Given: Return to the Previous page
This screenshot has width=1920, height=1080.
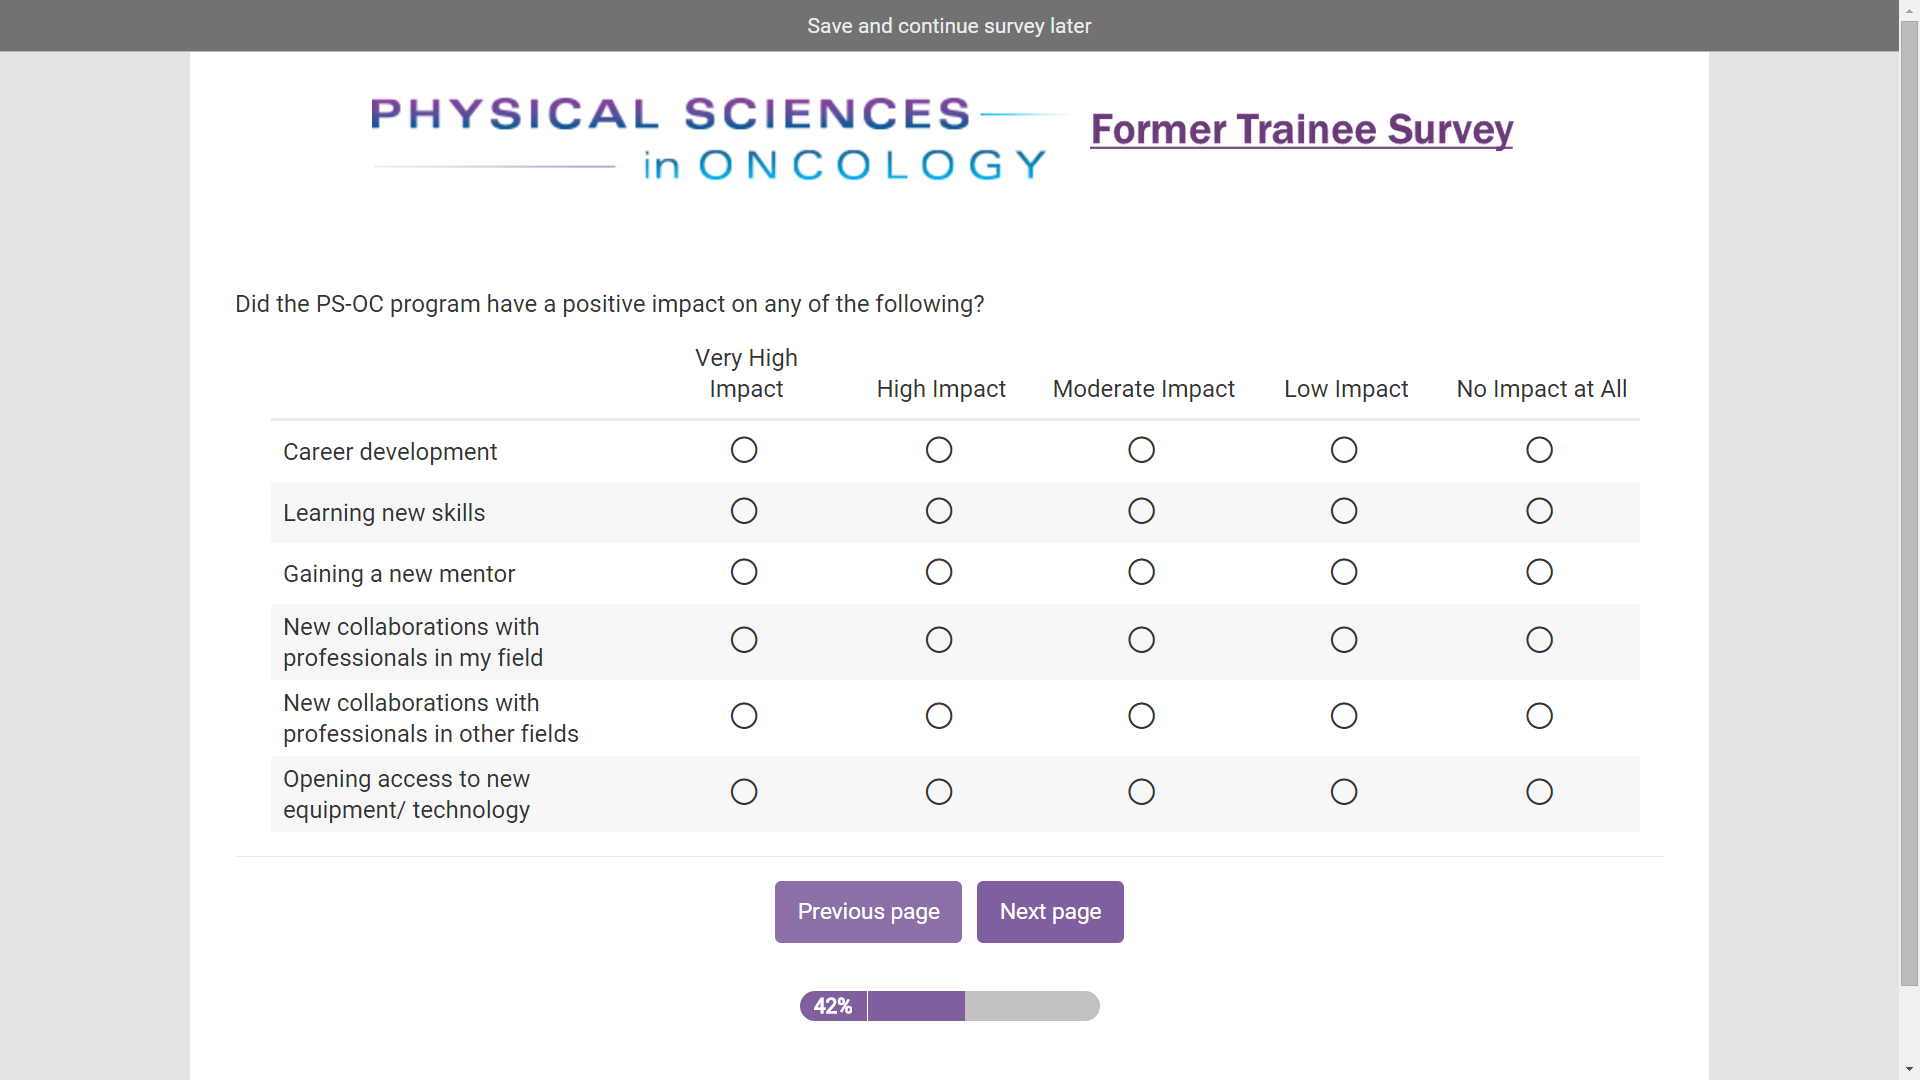Looking at the screenshot, I should [x=868, y=912].
